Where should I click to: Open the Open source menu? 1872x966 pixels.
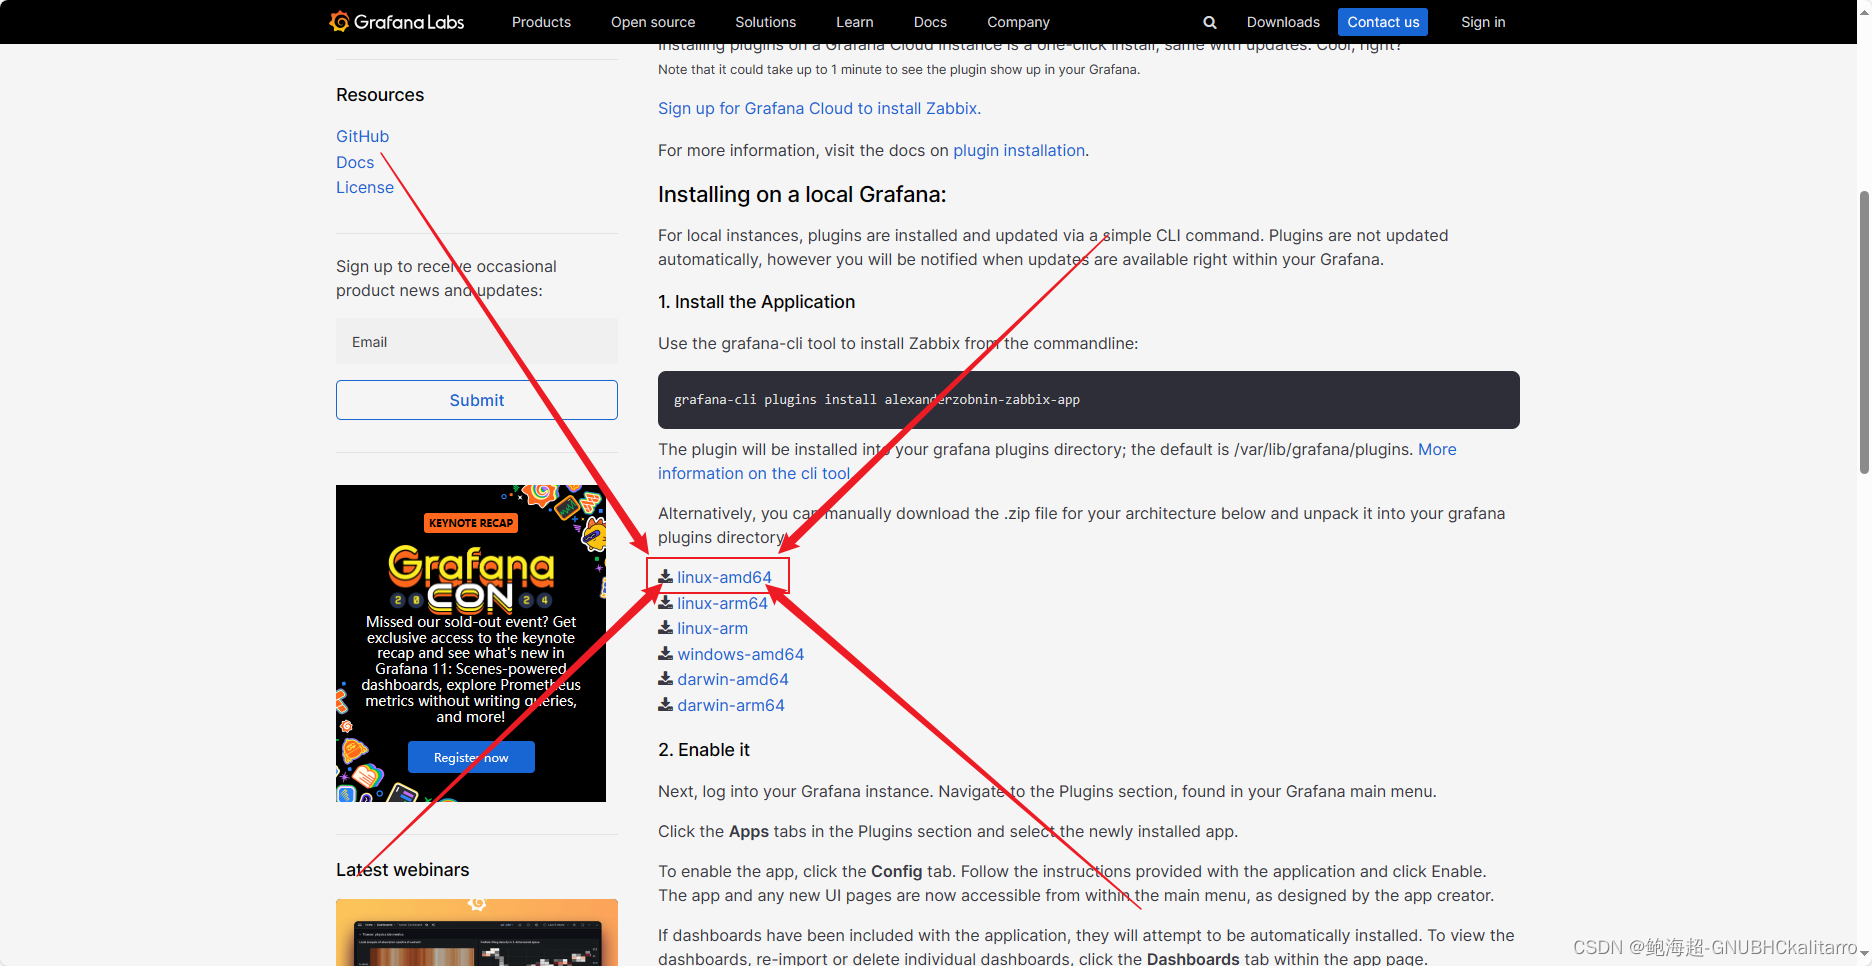pos(653,22)
